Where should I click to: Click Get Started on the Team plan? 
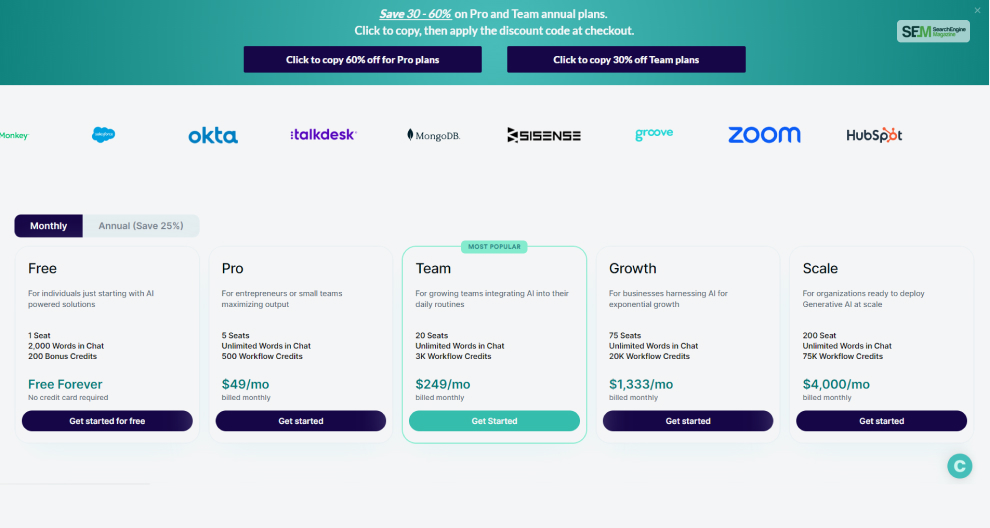(494, 421)
